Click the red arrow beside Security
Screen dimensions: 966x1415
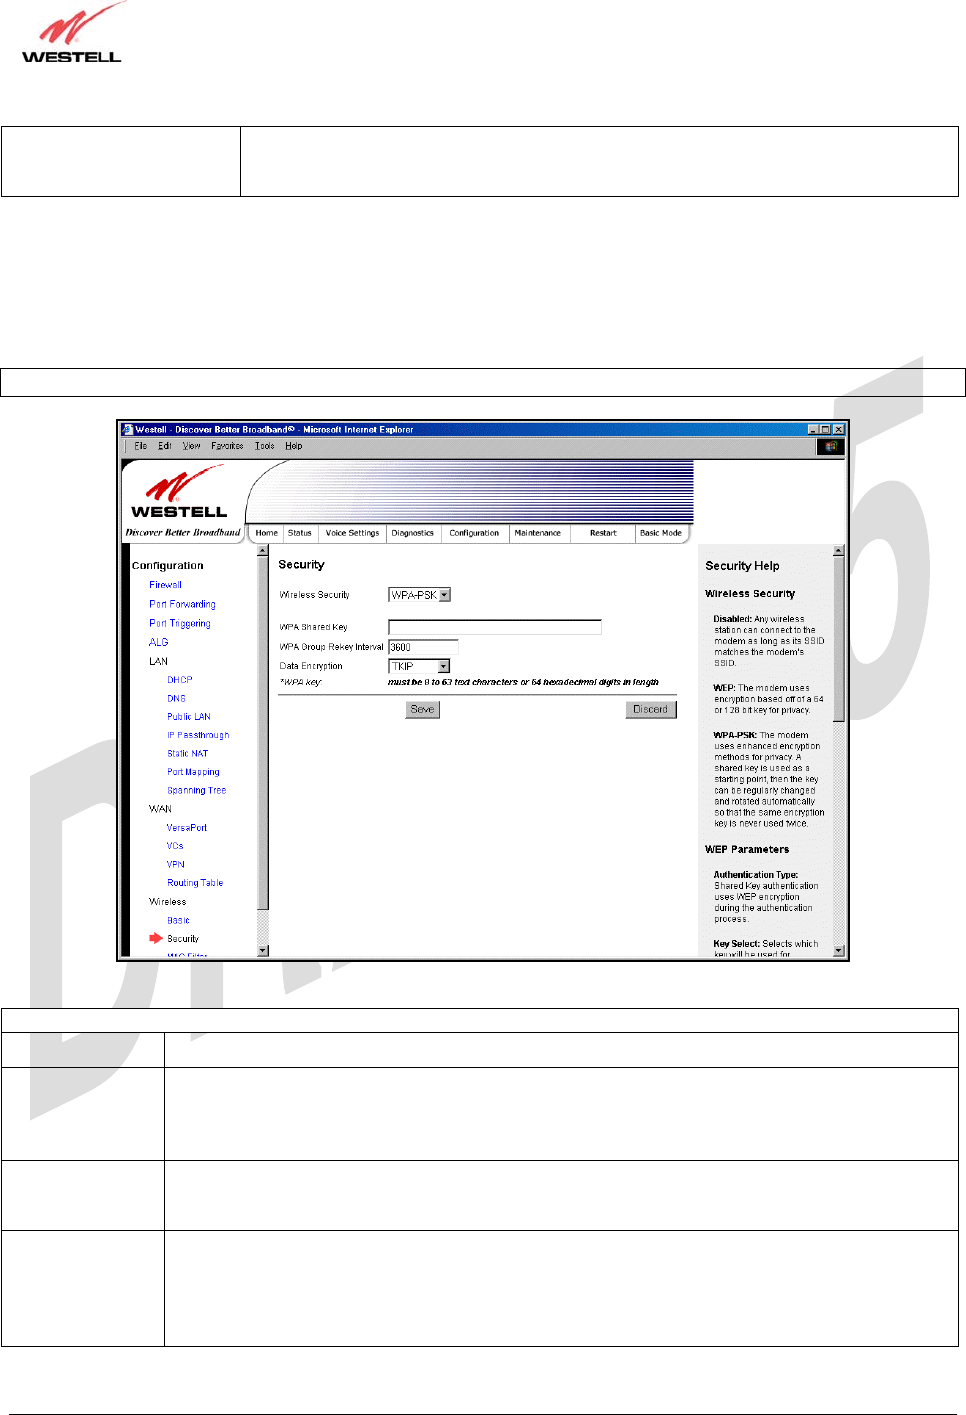pos(156,938)
